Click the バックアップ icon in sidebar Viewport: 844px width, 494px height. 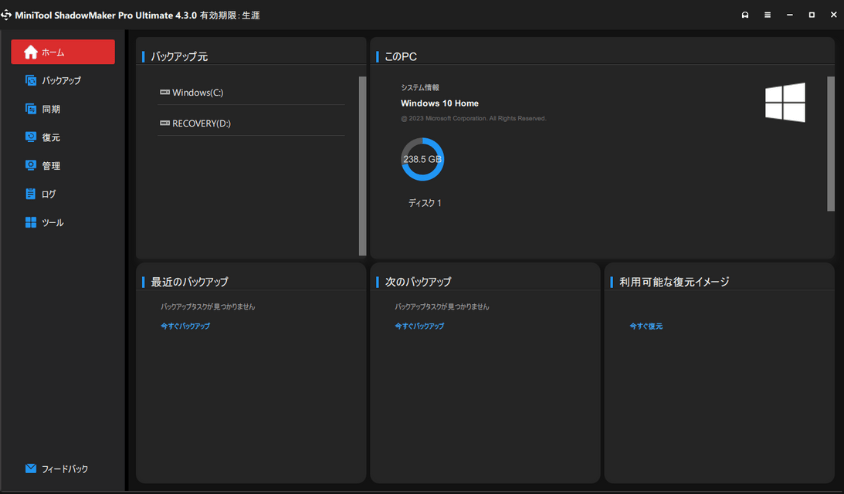coord(31,80)
